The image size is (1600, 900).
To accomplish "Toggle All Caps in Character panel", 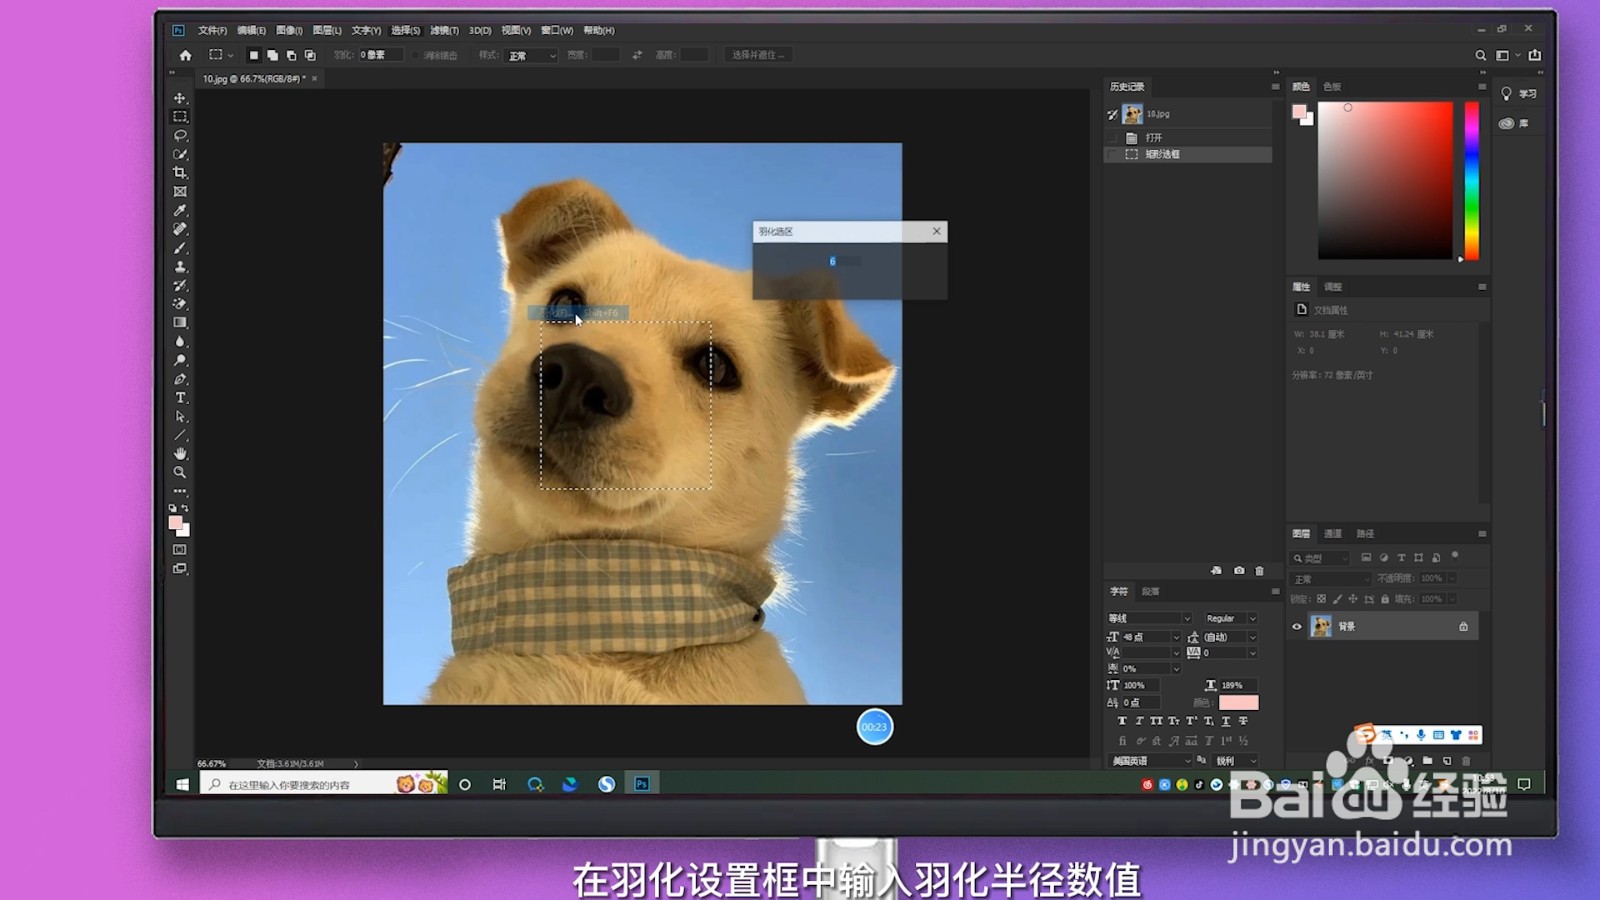I will tap(1156, 721).
